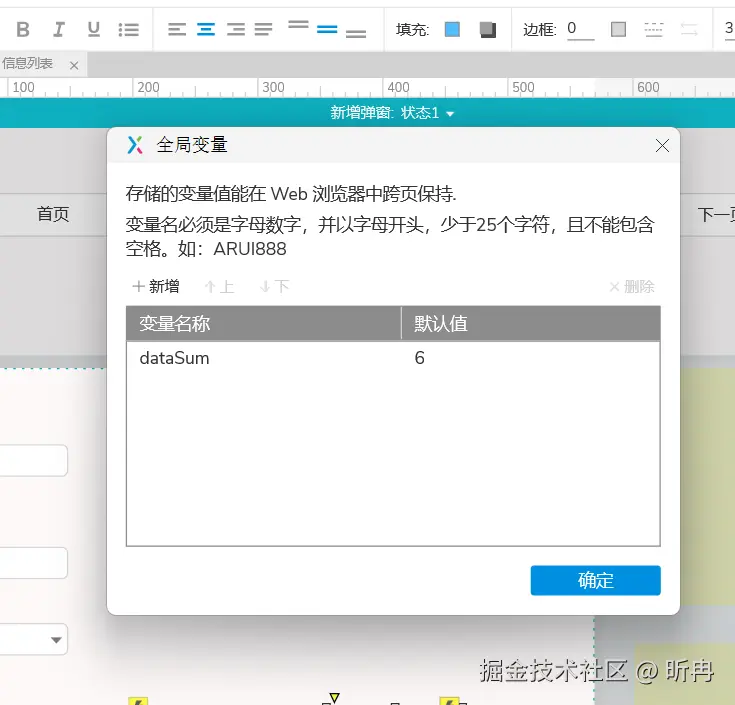Align text to the left

(177, 30)
